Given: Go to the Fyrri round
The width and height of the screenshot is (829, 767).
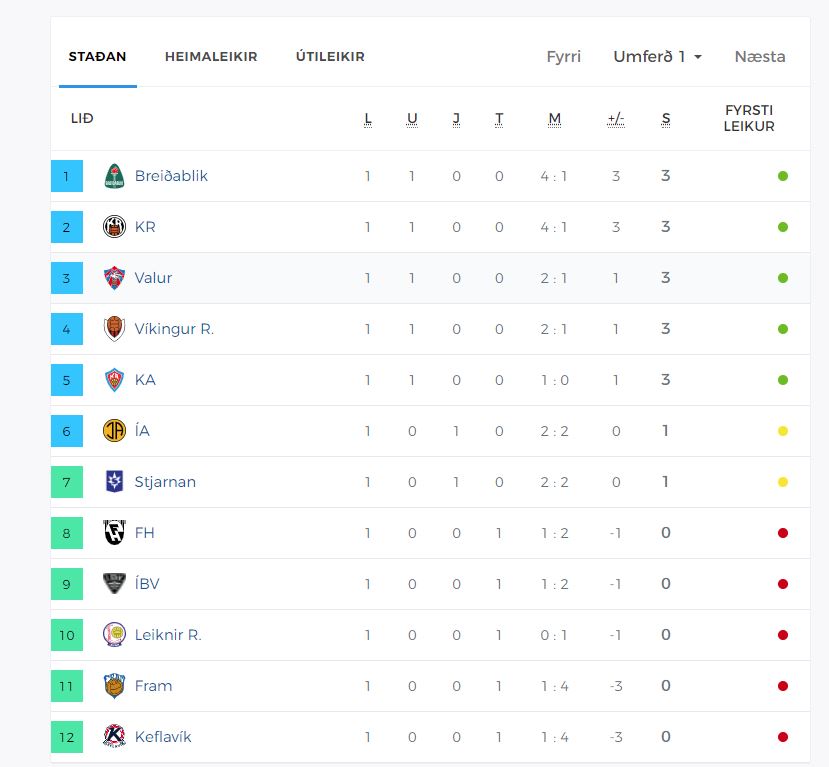Looking at the screenshot, I should pyautogui.click(x=564, y=57).
